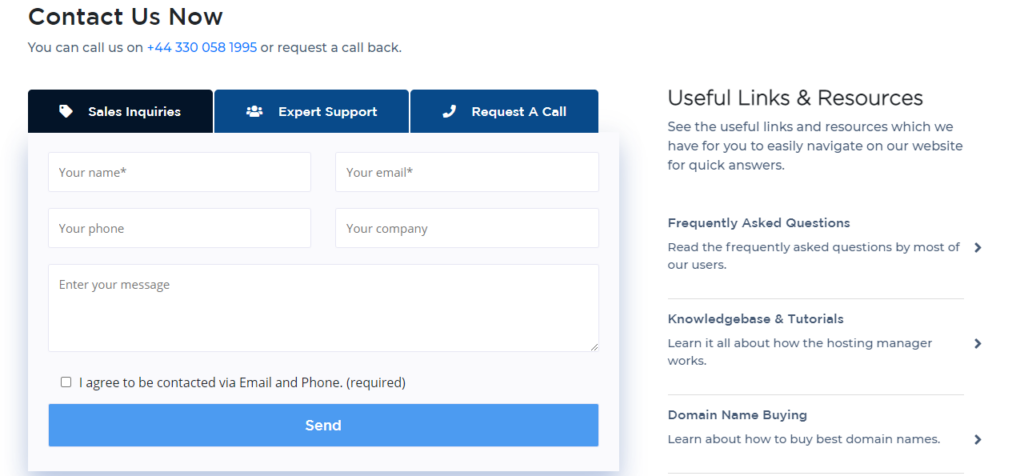The width and height of the screenshot is (1024, 476).
Task: Click the phone icon on Request A Call
Action: click(x=449, y=111)
